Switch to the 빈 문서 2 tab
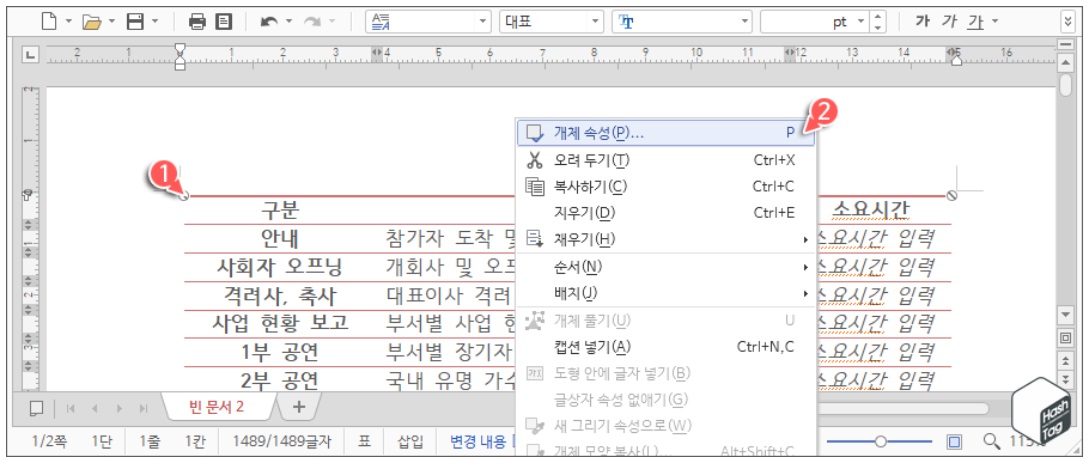 (x=216, y=407)
